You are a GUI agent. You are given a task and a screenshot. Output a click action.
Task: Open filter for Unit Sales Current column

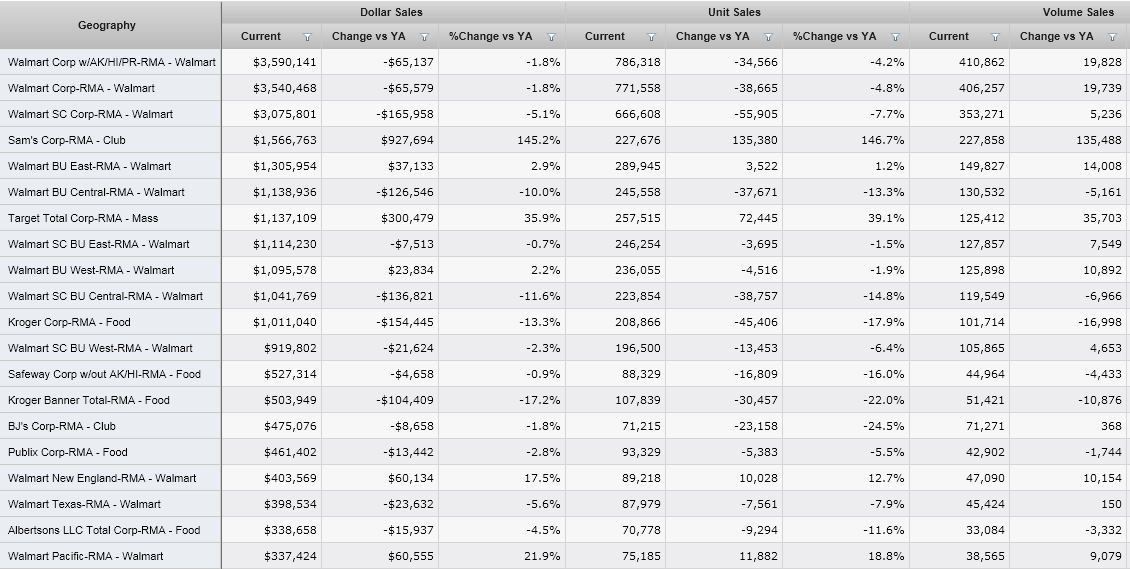pos(651,37)
